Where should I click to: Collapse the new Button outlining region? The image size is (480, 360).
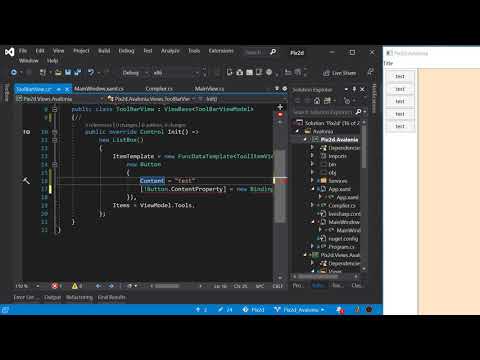55,164
